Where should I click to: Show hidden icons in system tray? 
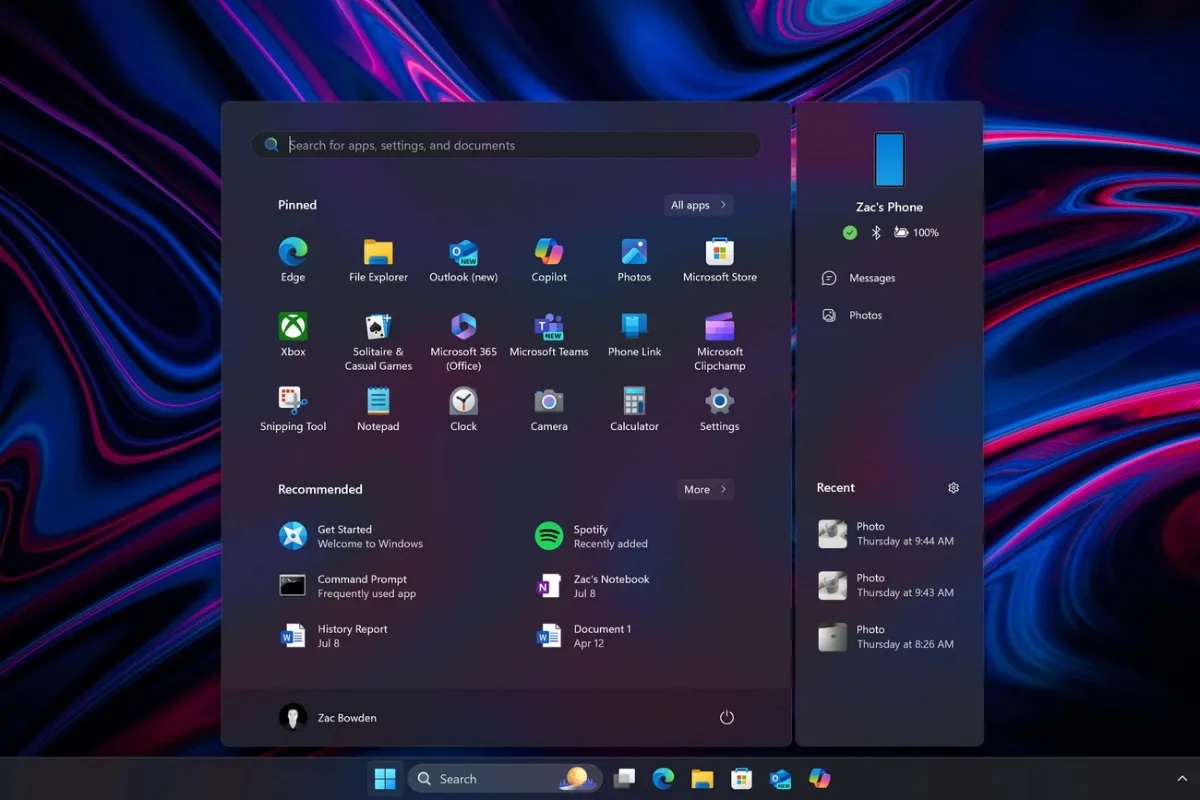(x=1182, y=779)
